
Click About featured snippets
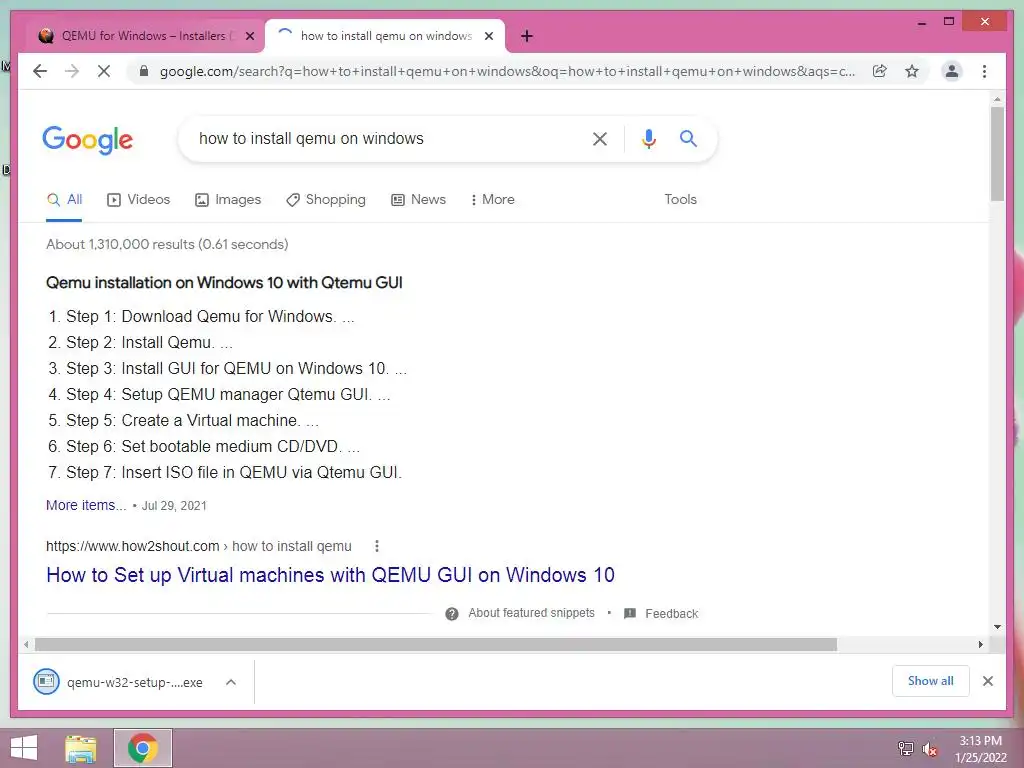pyautogui.click(x=532, y=613)
